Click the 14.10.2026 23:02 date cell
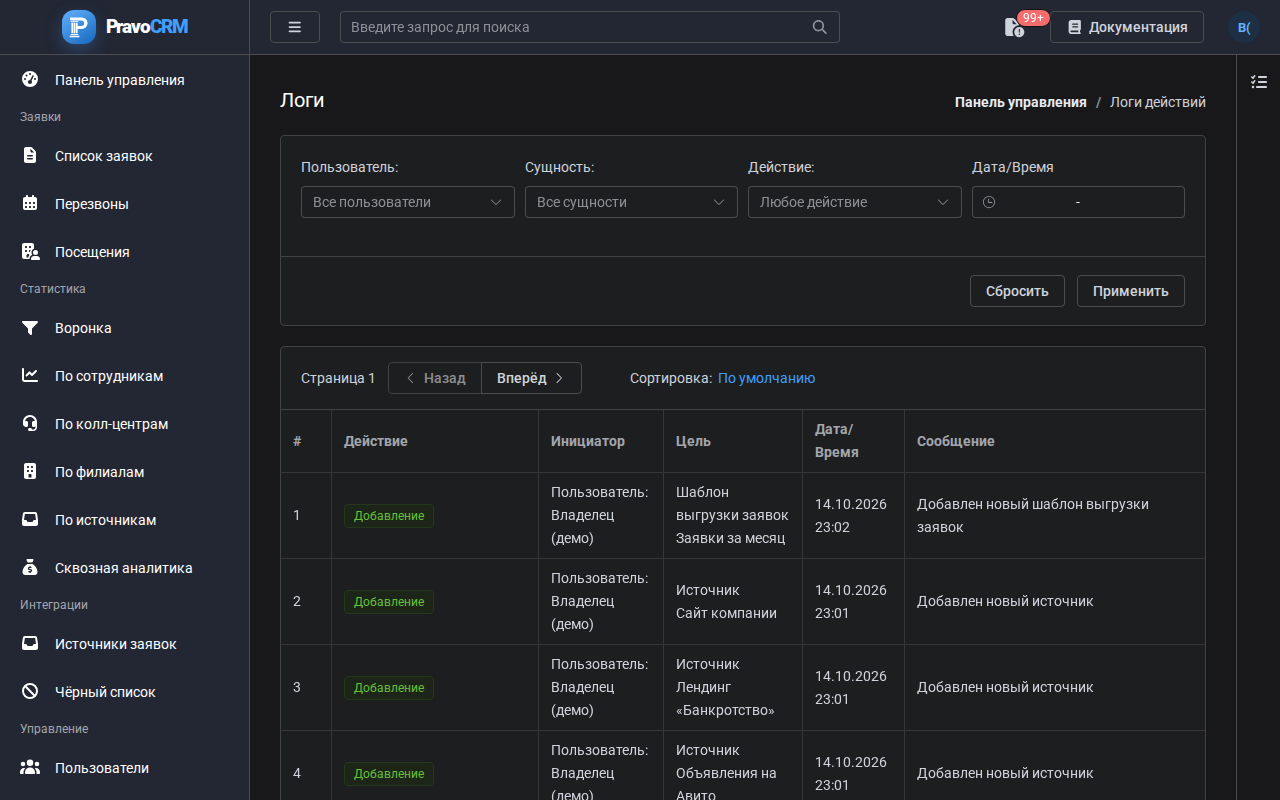1280x800 pixels. pyautogui.click(x=851, y=516)
